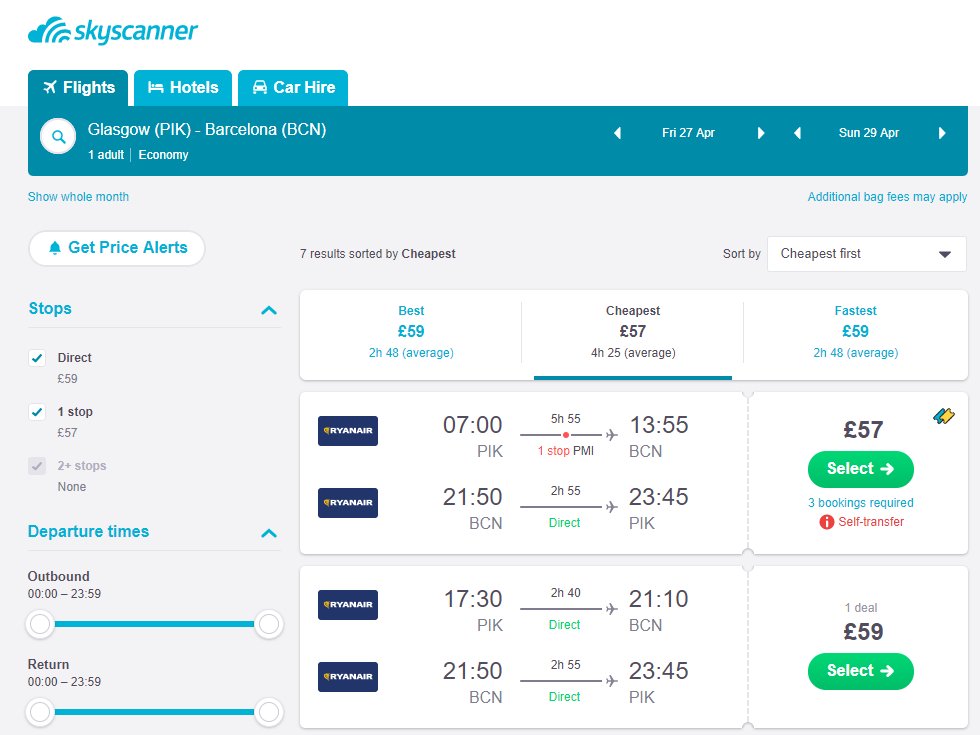980x735 pixels.
Task: Click the plane icon on the Flights tab
Action: click(x=49, y=87)
